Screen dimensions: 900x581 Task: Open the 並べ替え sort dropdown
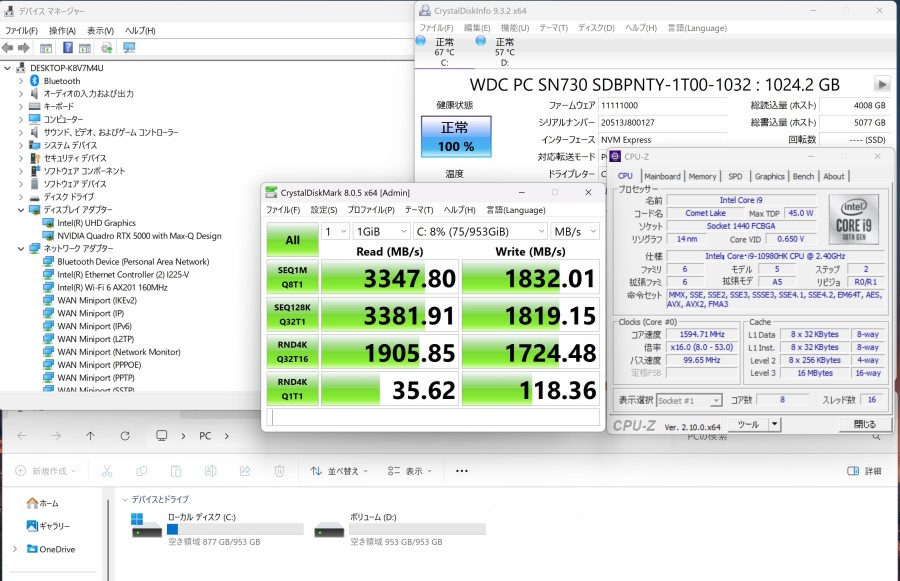pyautogui.click(x=339, y=471)
